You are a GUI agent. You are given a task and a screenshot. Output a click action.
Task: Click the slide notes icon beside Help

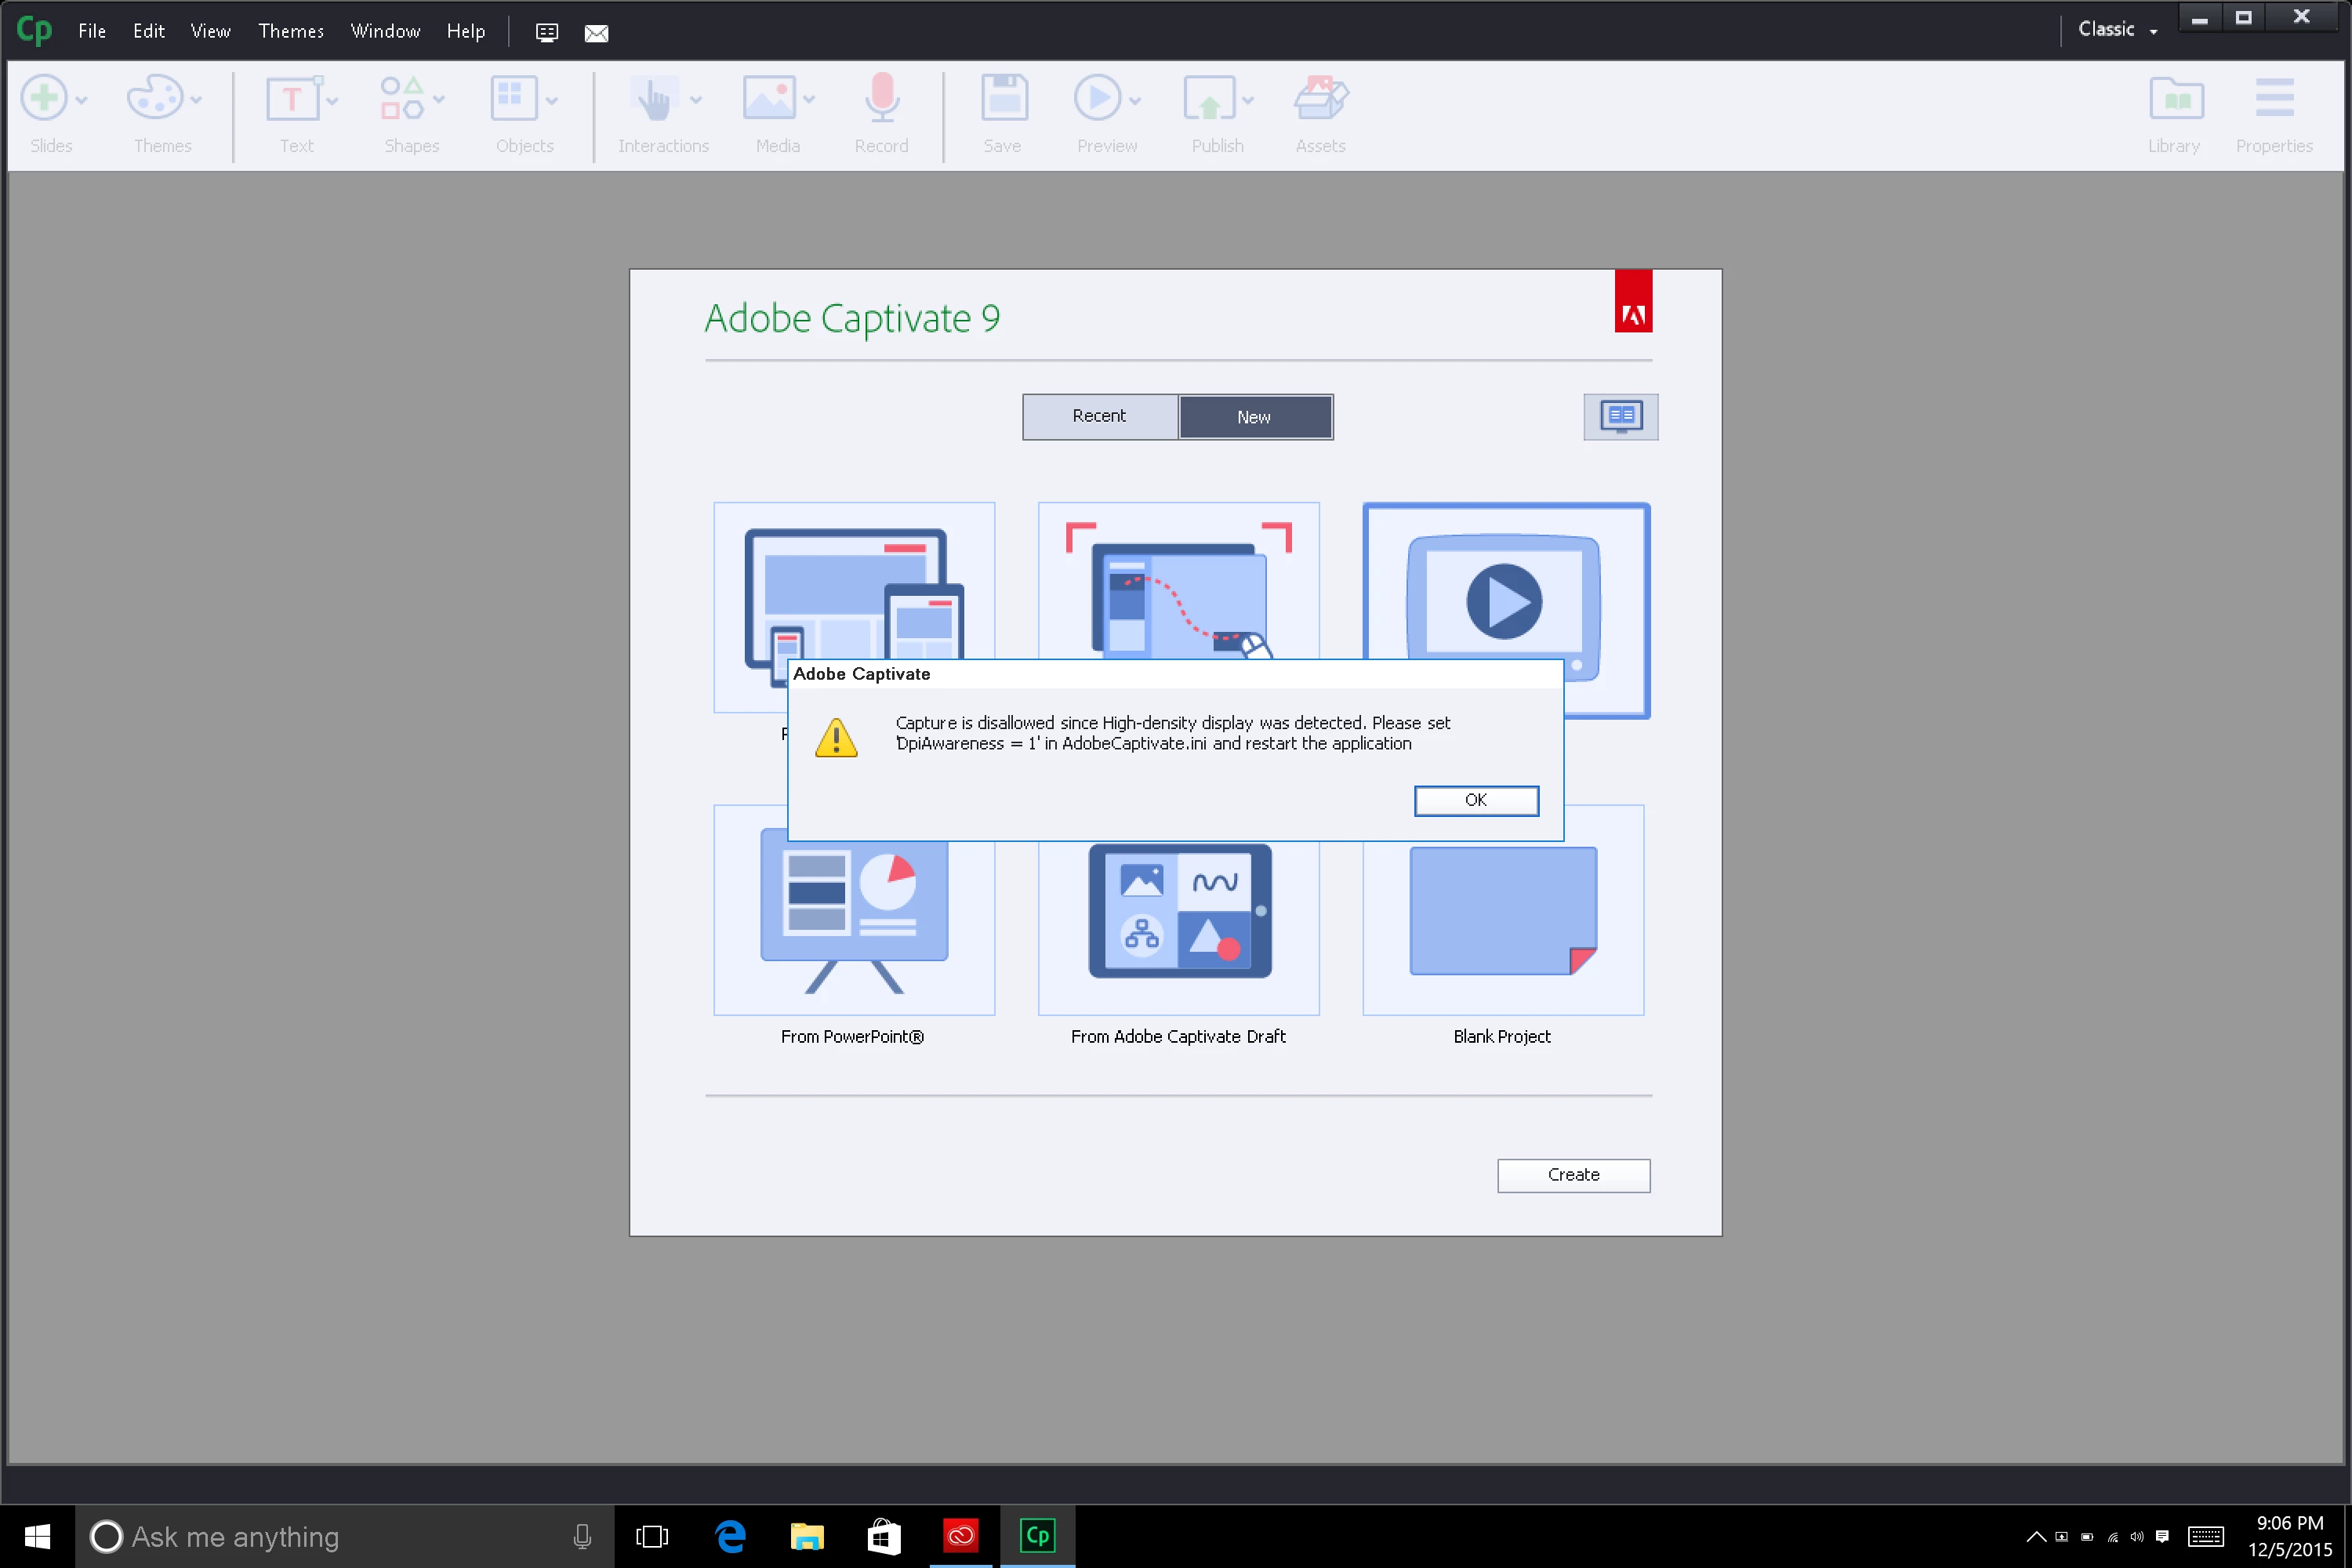click(x=546, y=32)
